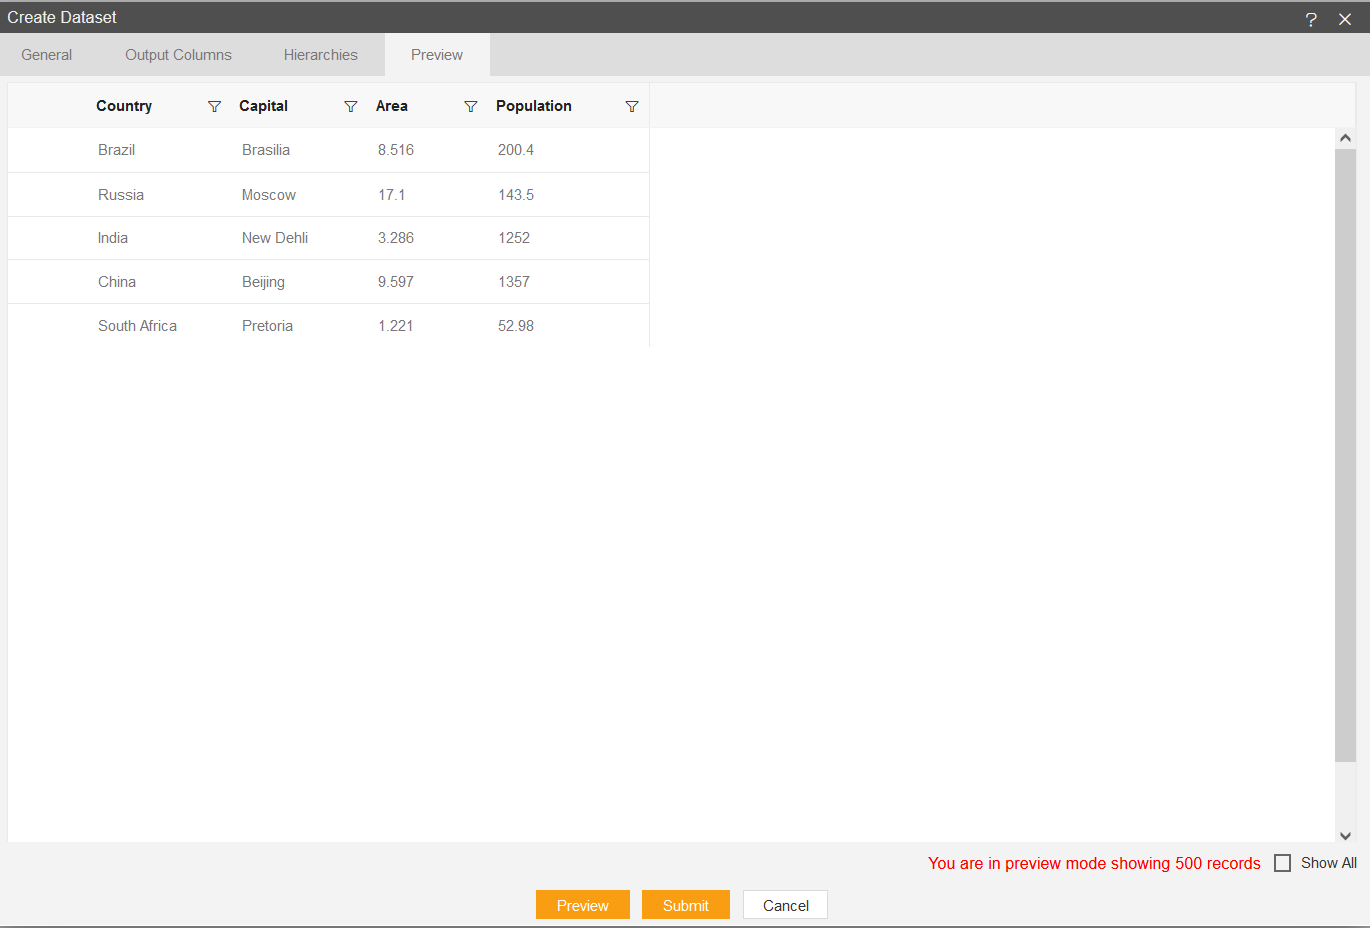Screen dimensions: 1370x928
Task: Cancel the dataset creation
Action: click(786, 905)
